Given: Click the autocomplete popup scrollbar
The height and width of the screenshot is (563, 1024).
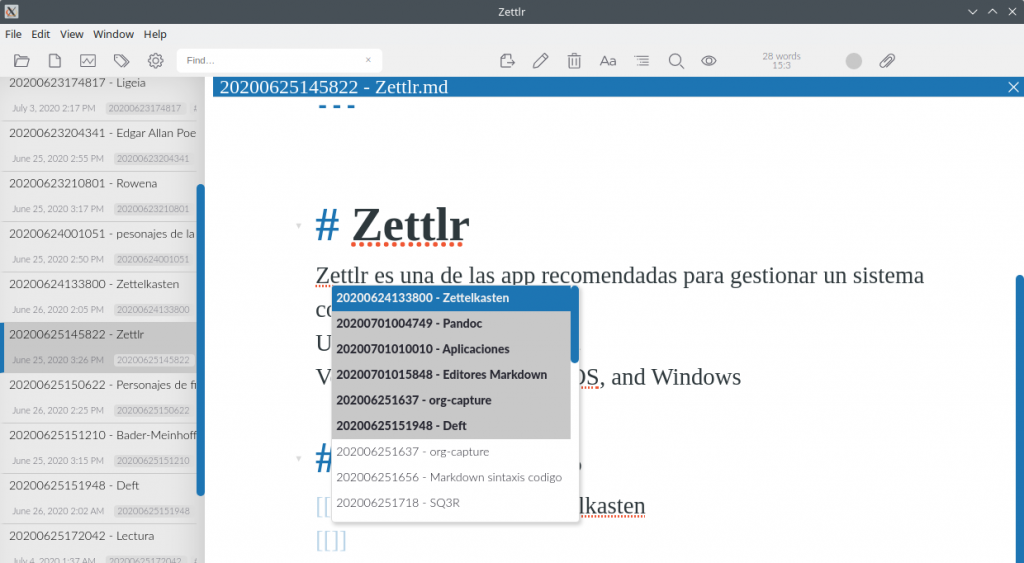Looking at the screenshot, I should tap(575, 325).
